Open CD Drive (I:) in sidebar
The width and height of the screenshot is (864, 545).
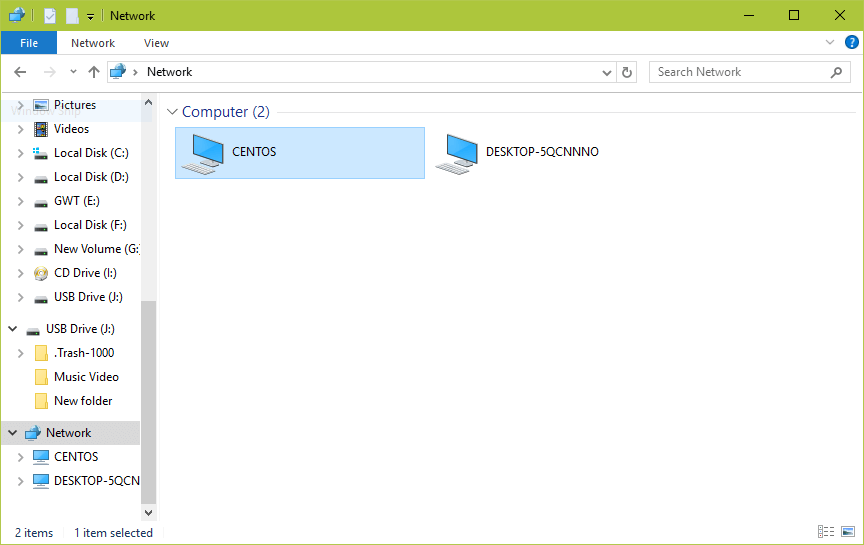coord(85,273)
